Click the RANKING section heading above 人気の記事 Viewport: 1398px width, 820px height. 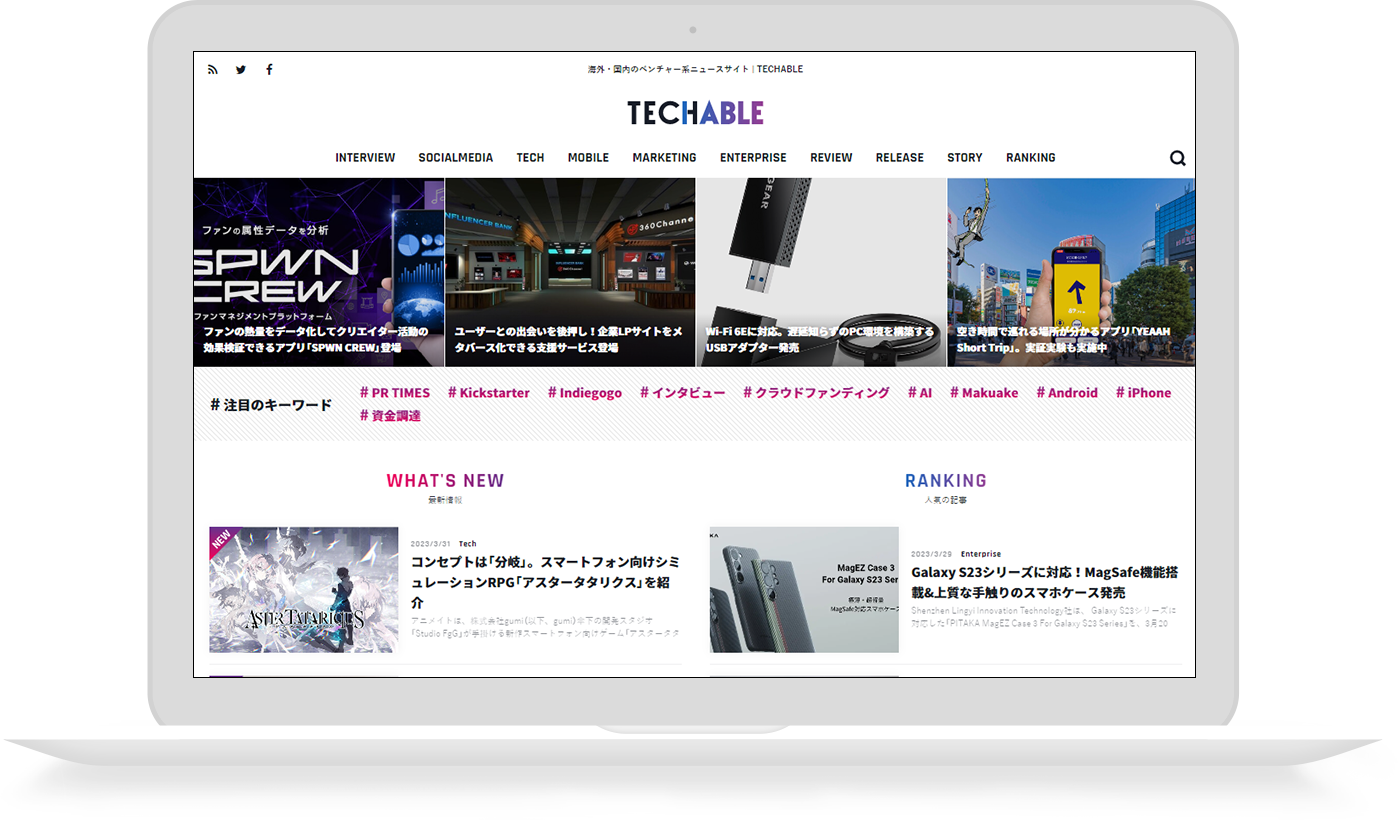(x=946, y=481)
